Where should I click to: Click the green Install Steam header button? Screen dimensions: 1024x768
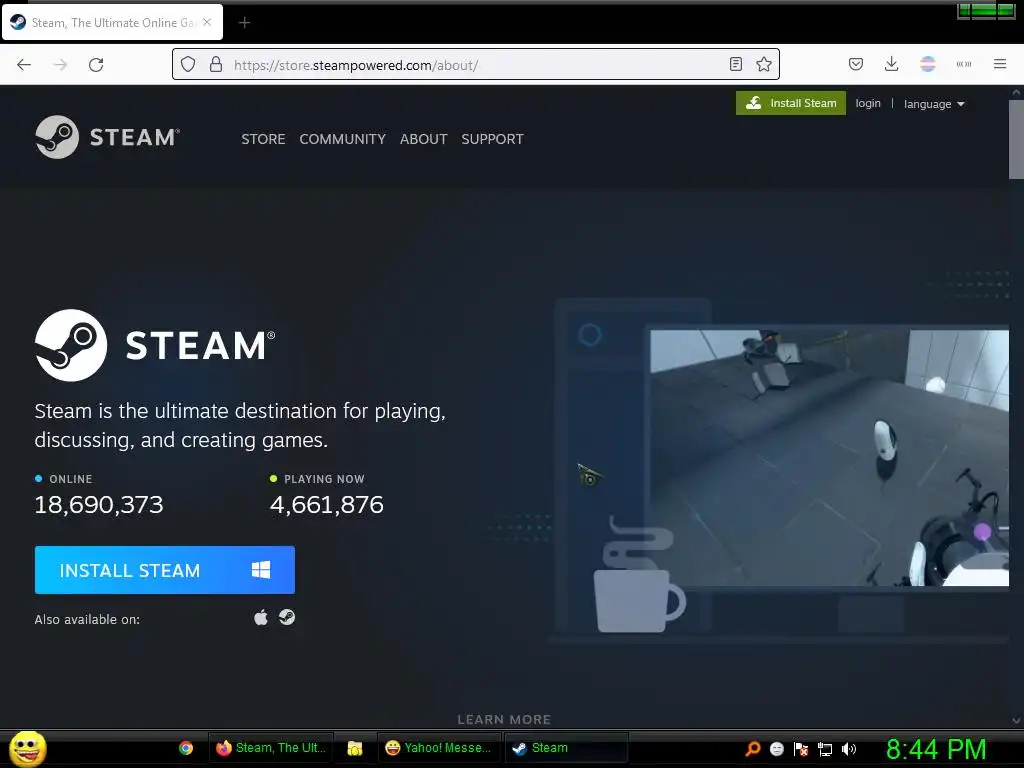click(x=791, y=103)
